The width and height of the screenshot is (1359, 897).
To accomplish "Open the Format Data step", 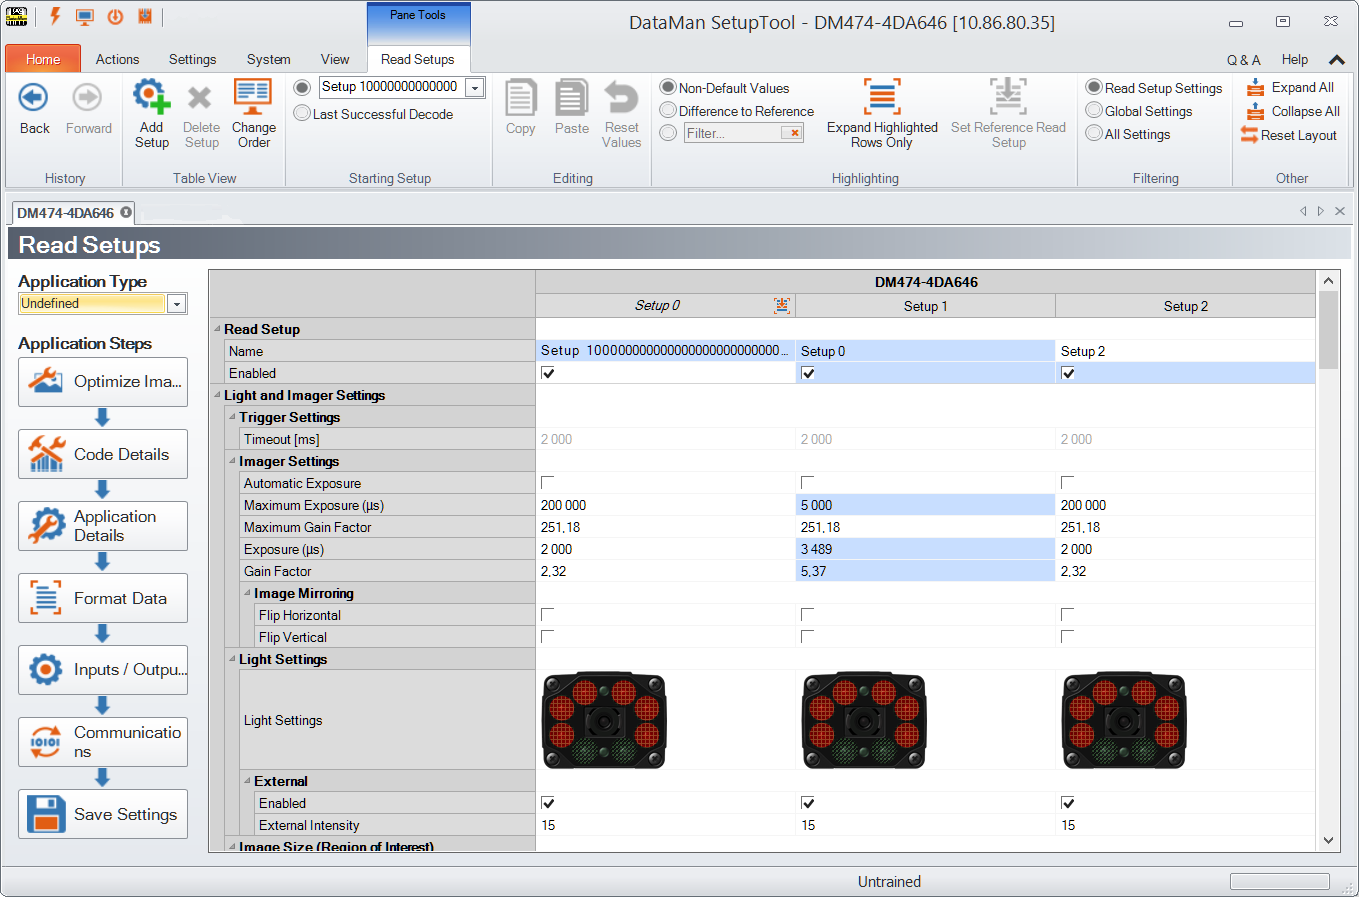I will pos(103,598).
